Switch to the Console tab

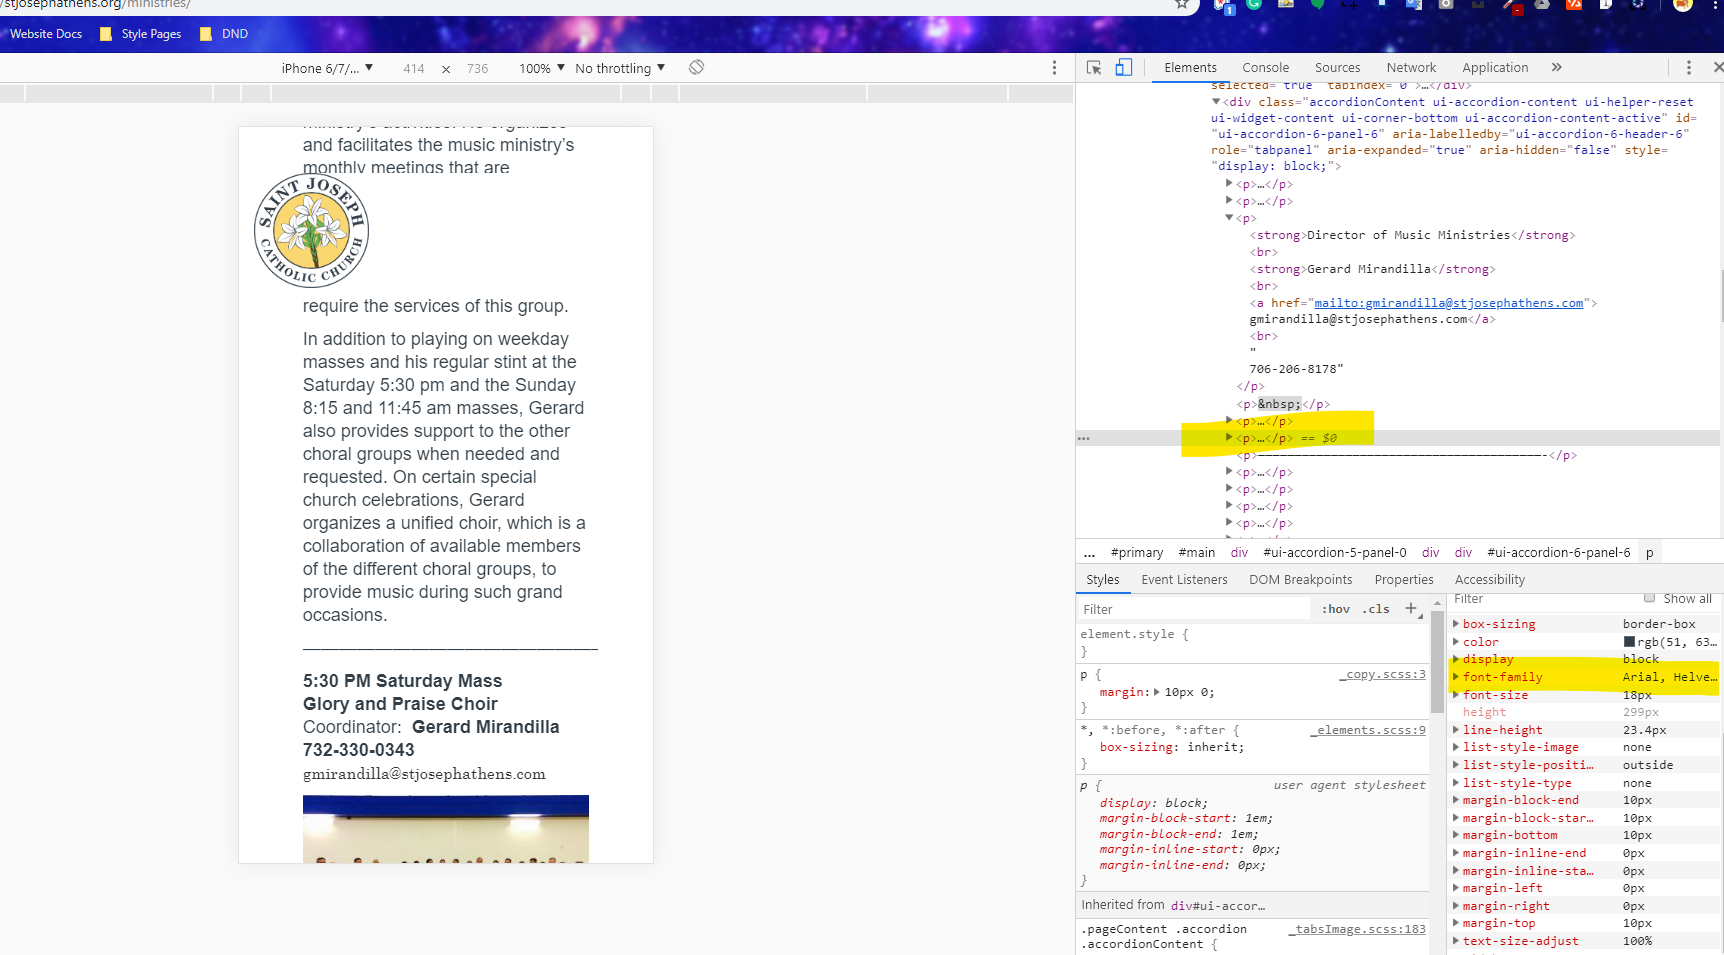(1265, 68)
